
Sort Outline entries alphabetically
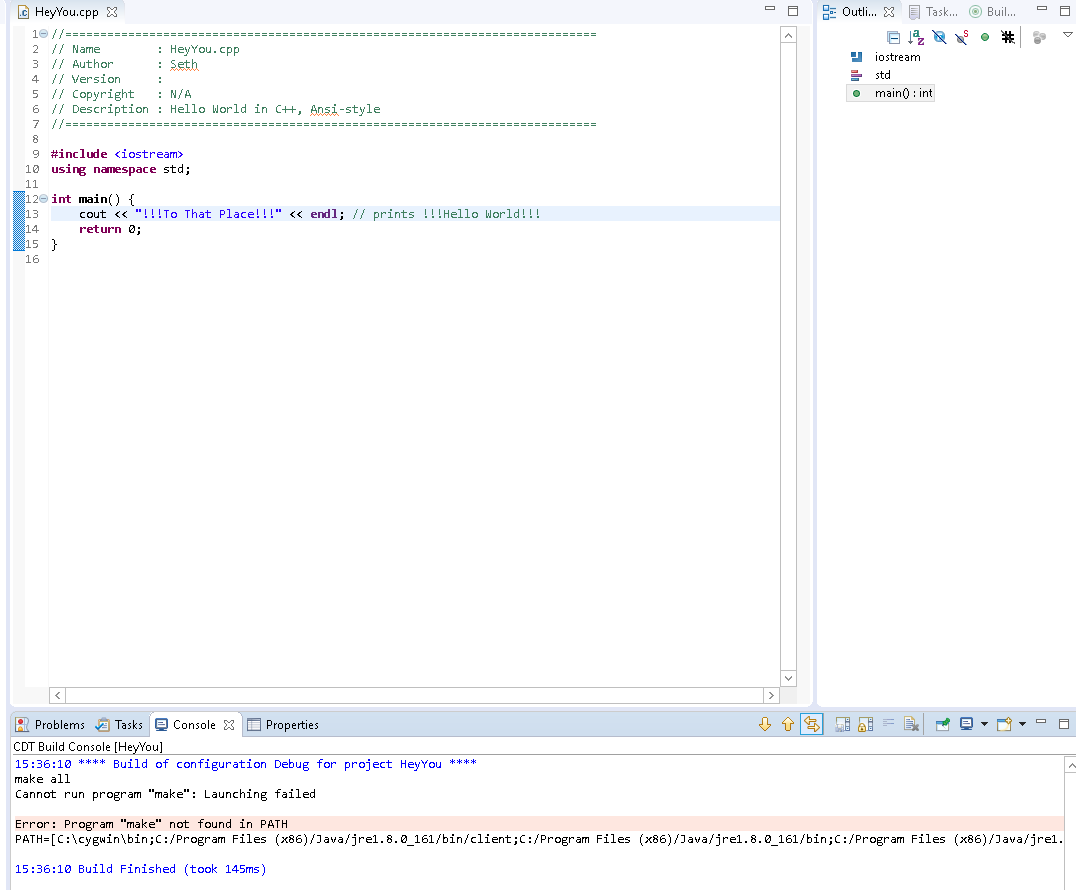916,38
